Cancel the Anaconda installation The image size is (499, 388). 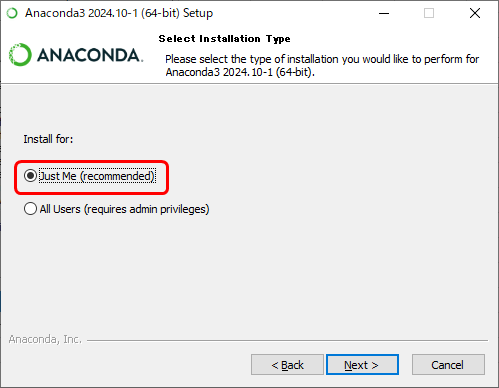pos(448,365)
